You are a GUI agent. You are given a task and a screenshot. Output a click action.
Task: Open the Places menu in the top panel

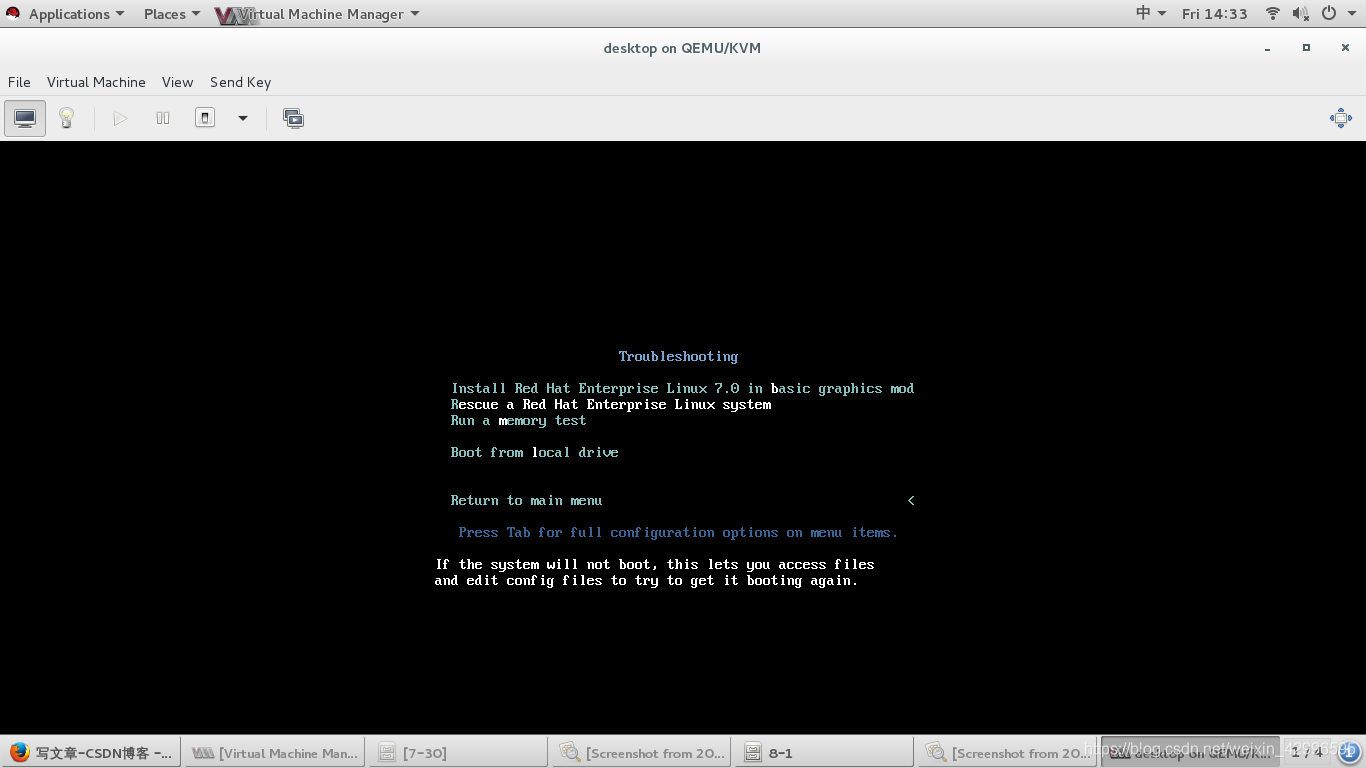[x=171, y=14]
